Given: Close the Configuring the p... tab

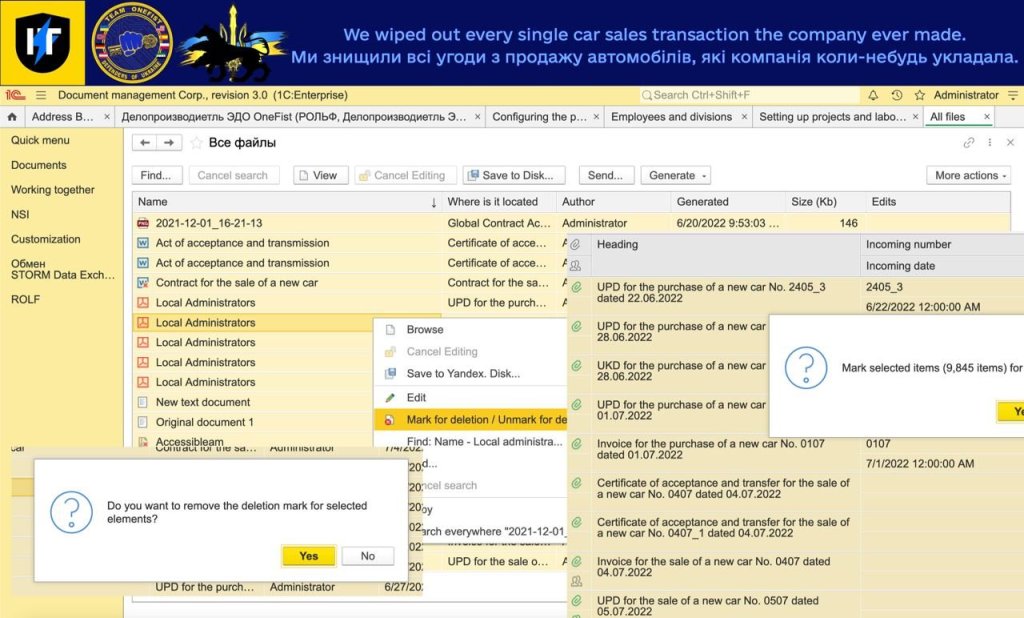Looking at the screenshot, I should (x=596, y=117).
